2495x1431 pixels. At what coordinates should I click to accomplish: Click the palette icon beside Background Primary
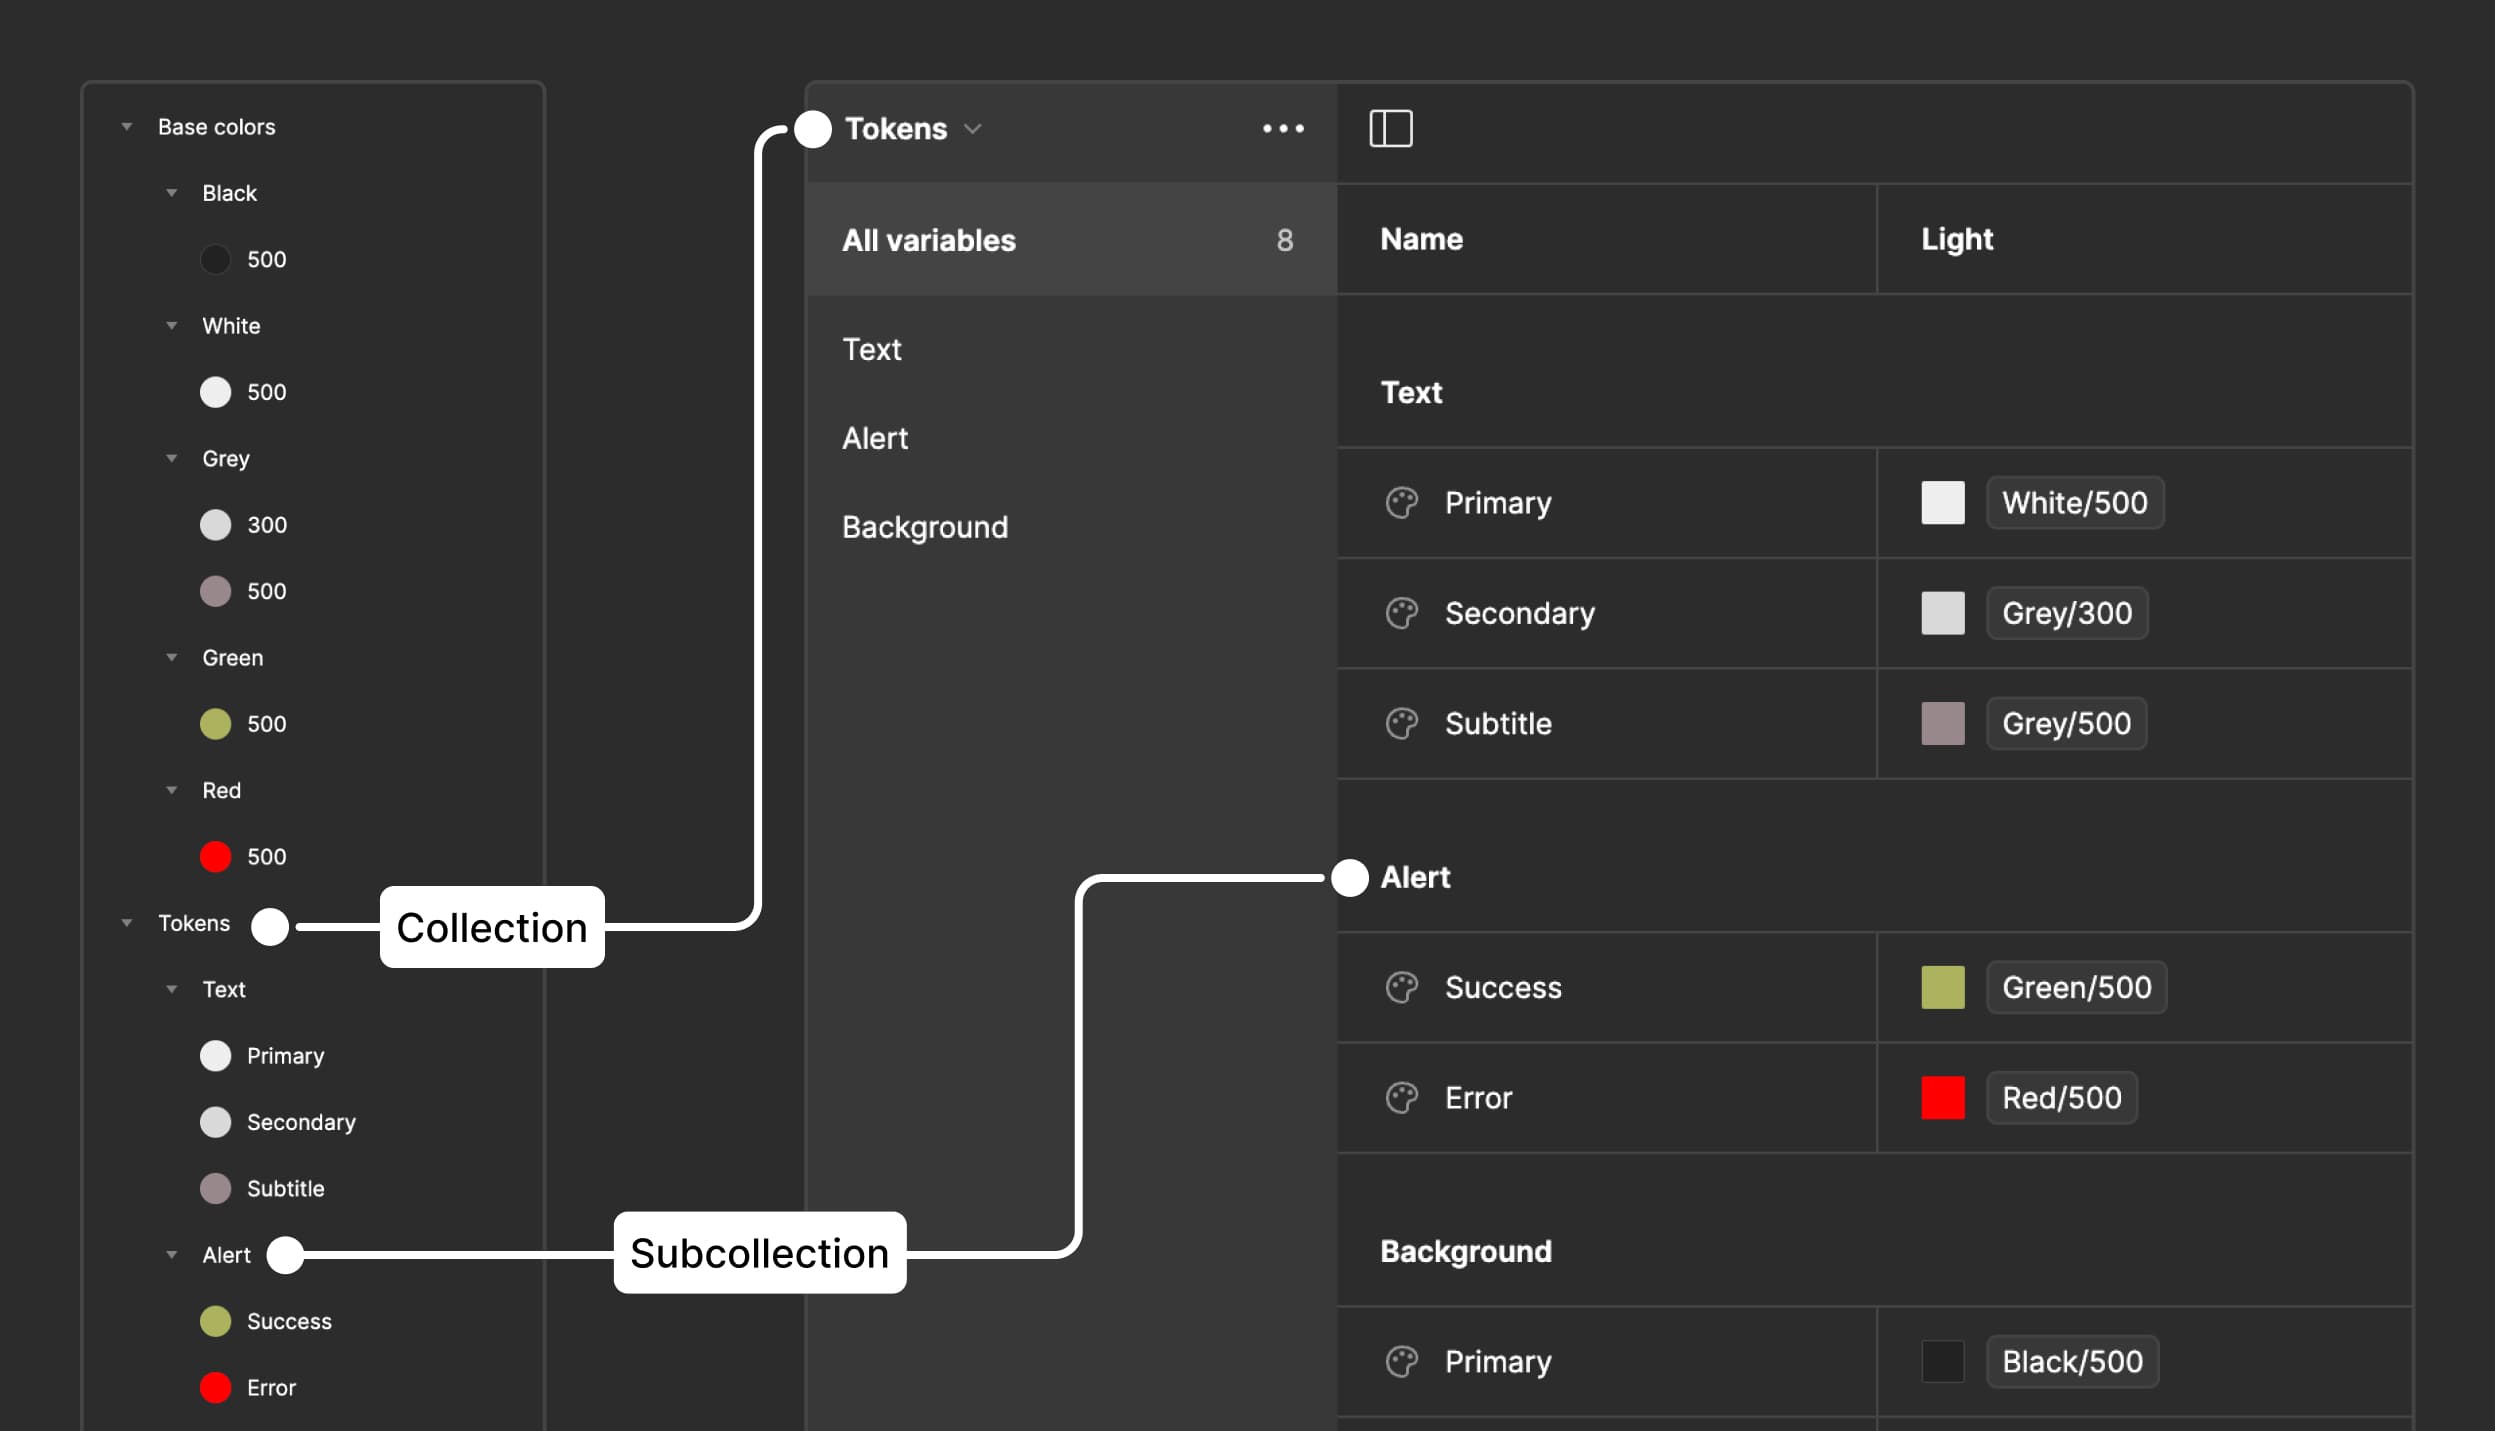pyautogui.click(x=1404, y=1361)
